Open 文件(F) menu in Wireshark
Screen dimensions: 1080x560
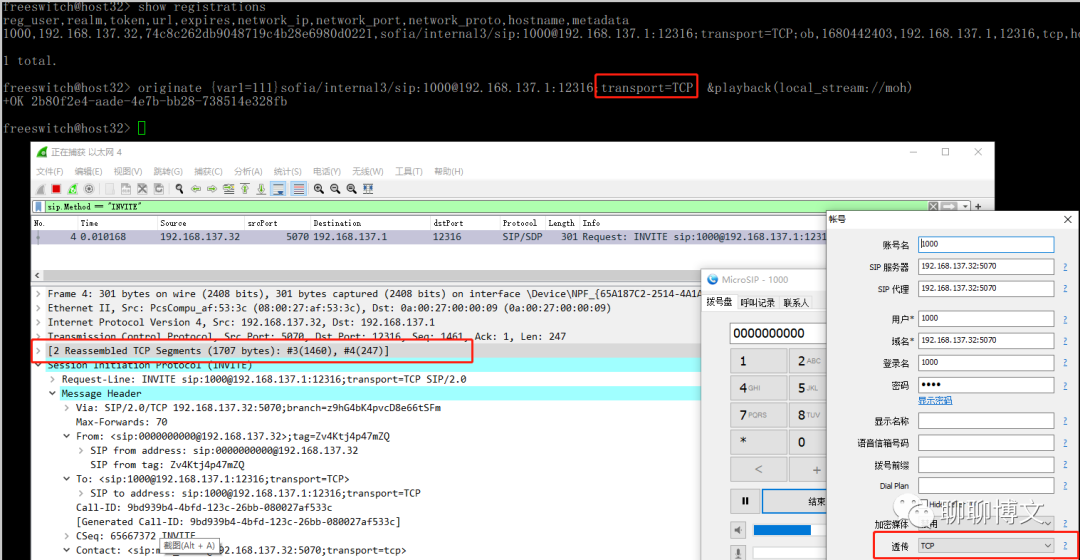pyautogui.click(x=50, y=172)
